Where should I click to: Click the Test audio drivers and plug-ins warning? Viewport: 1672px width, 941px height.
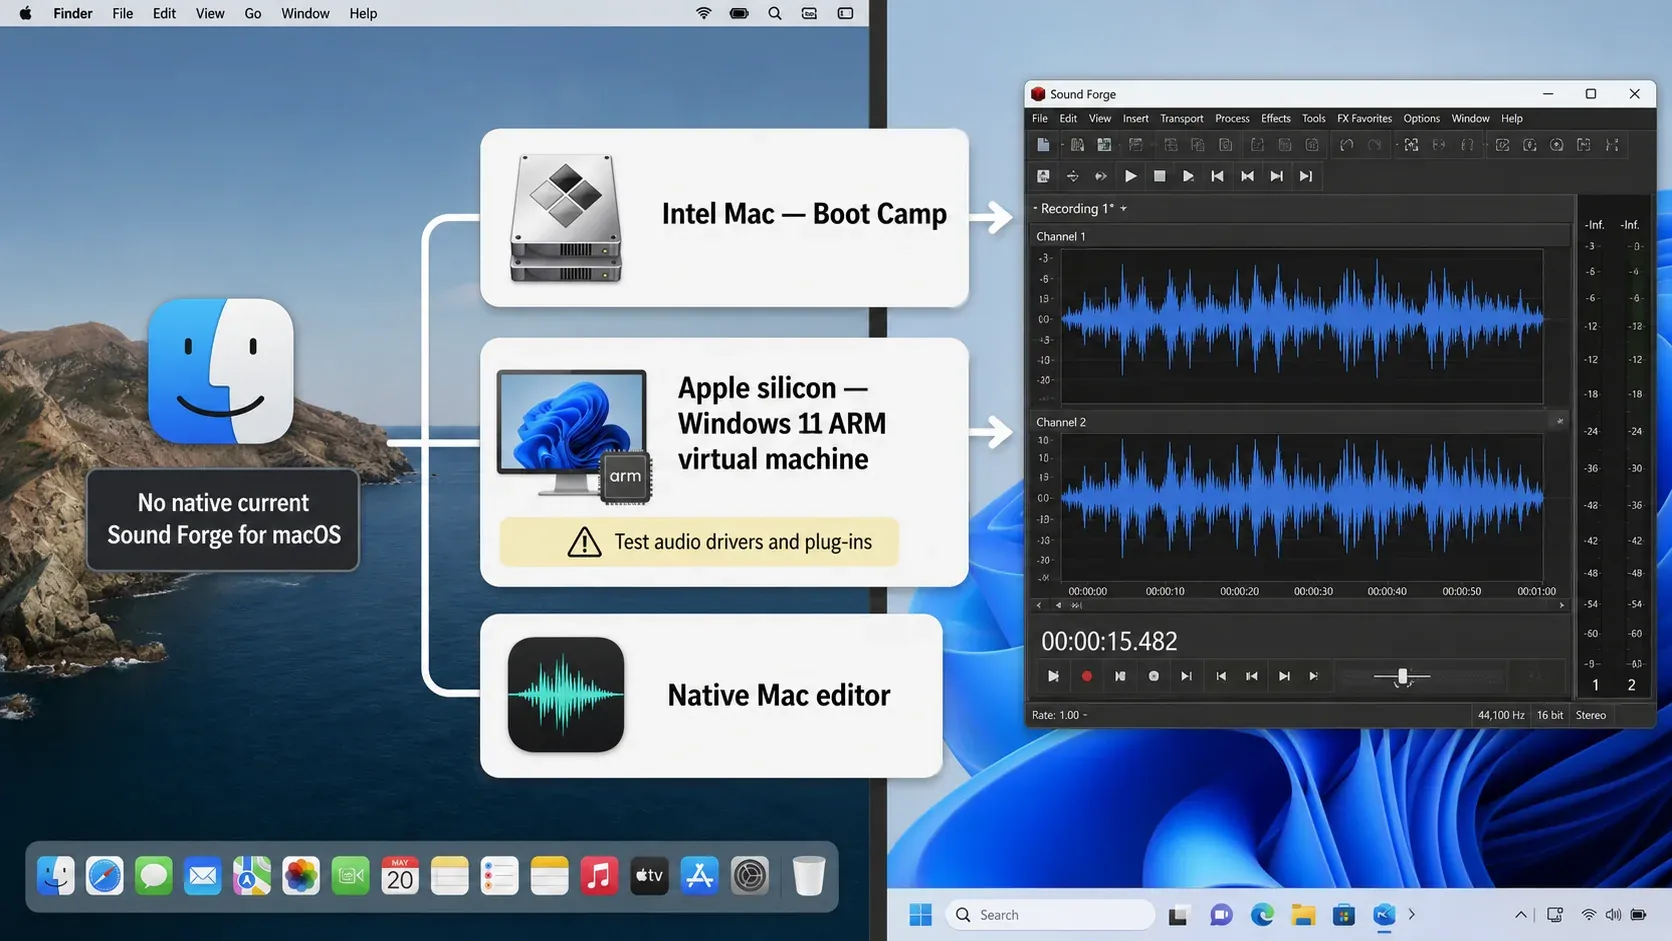tap(699, 542)
